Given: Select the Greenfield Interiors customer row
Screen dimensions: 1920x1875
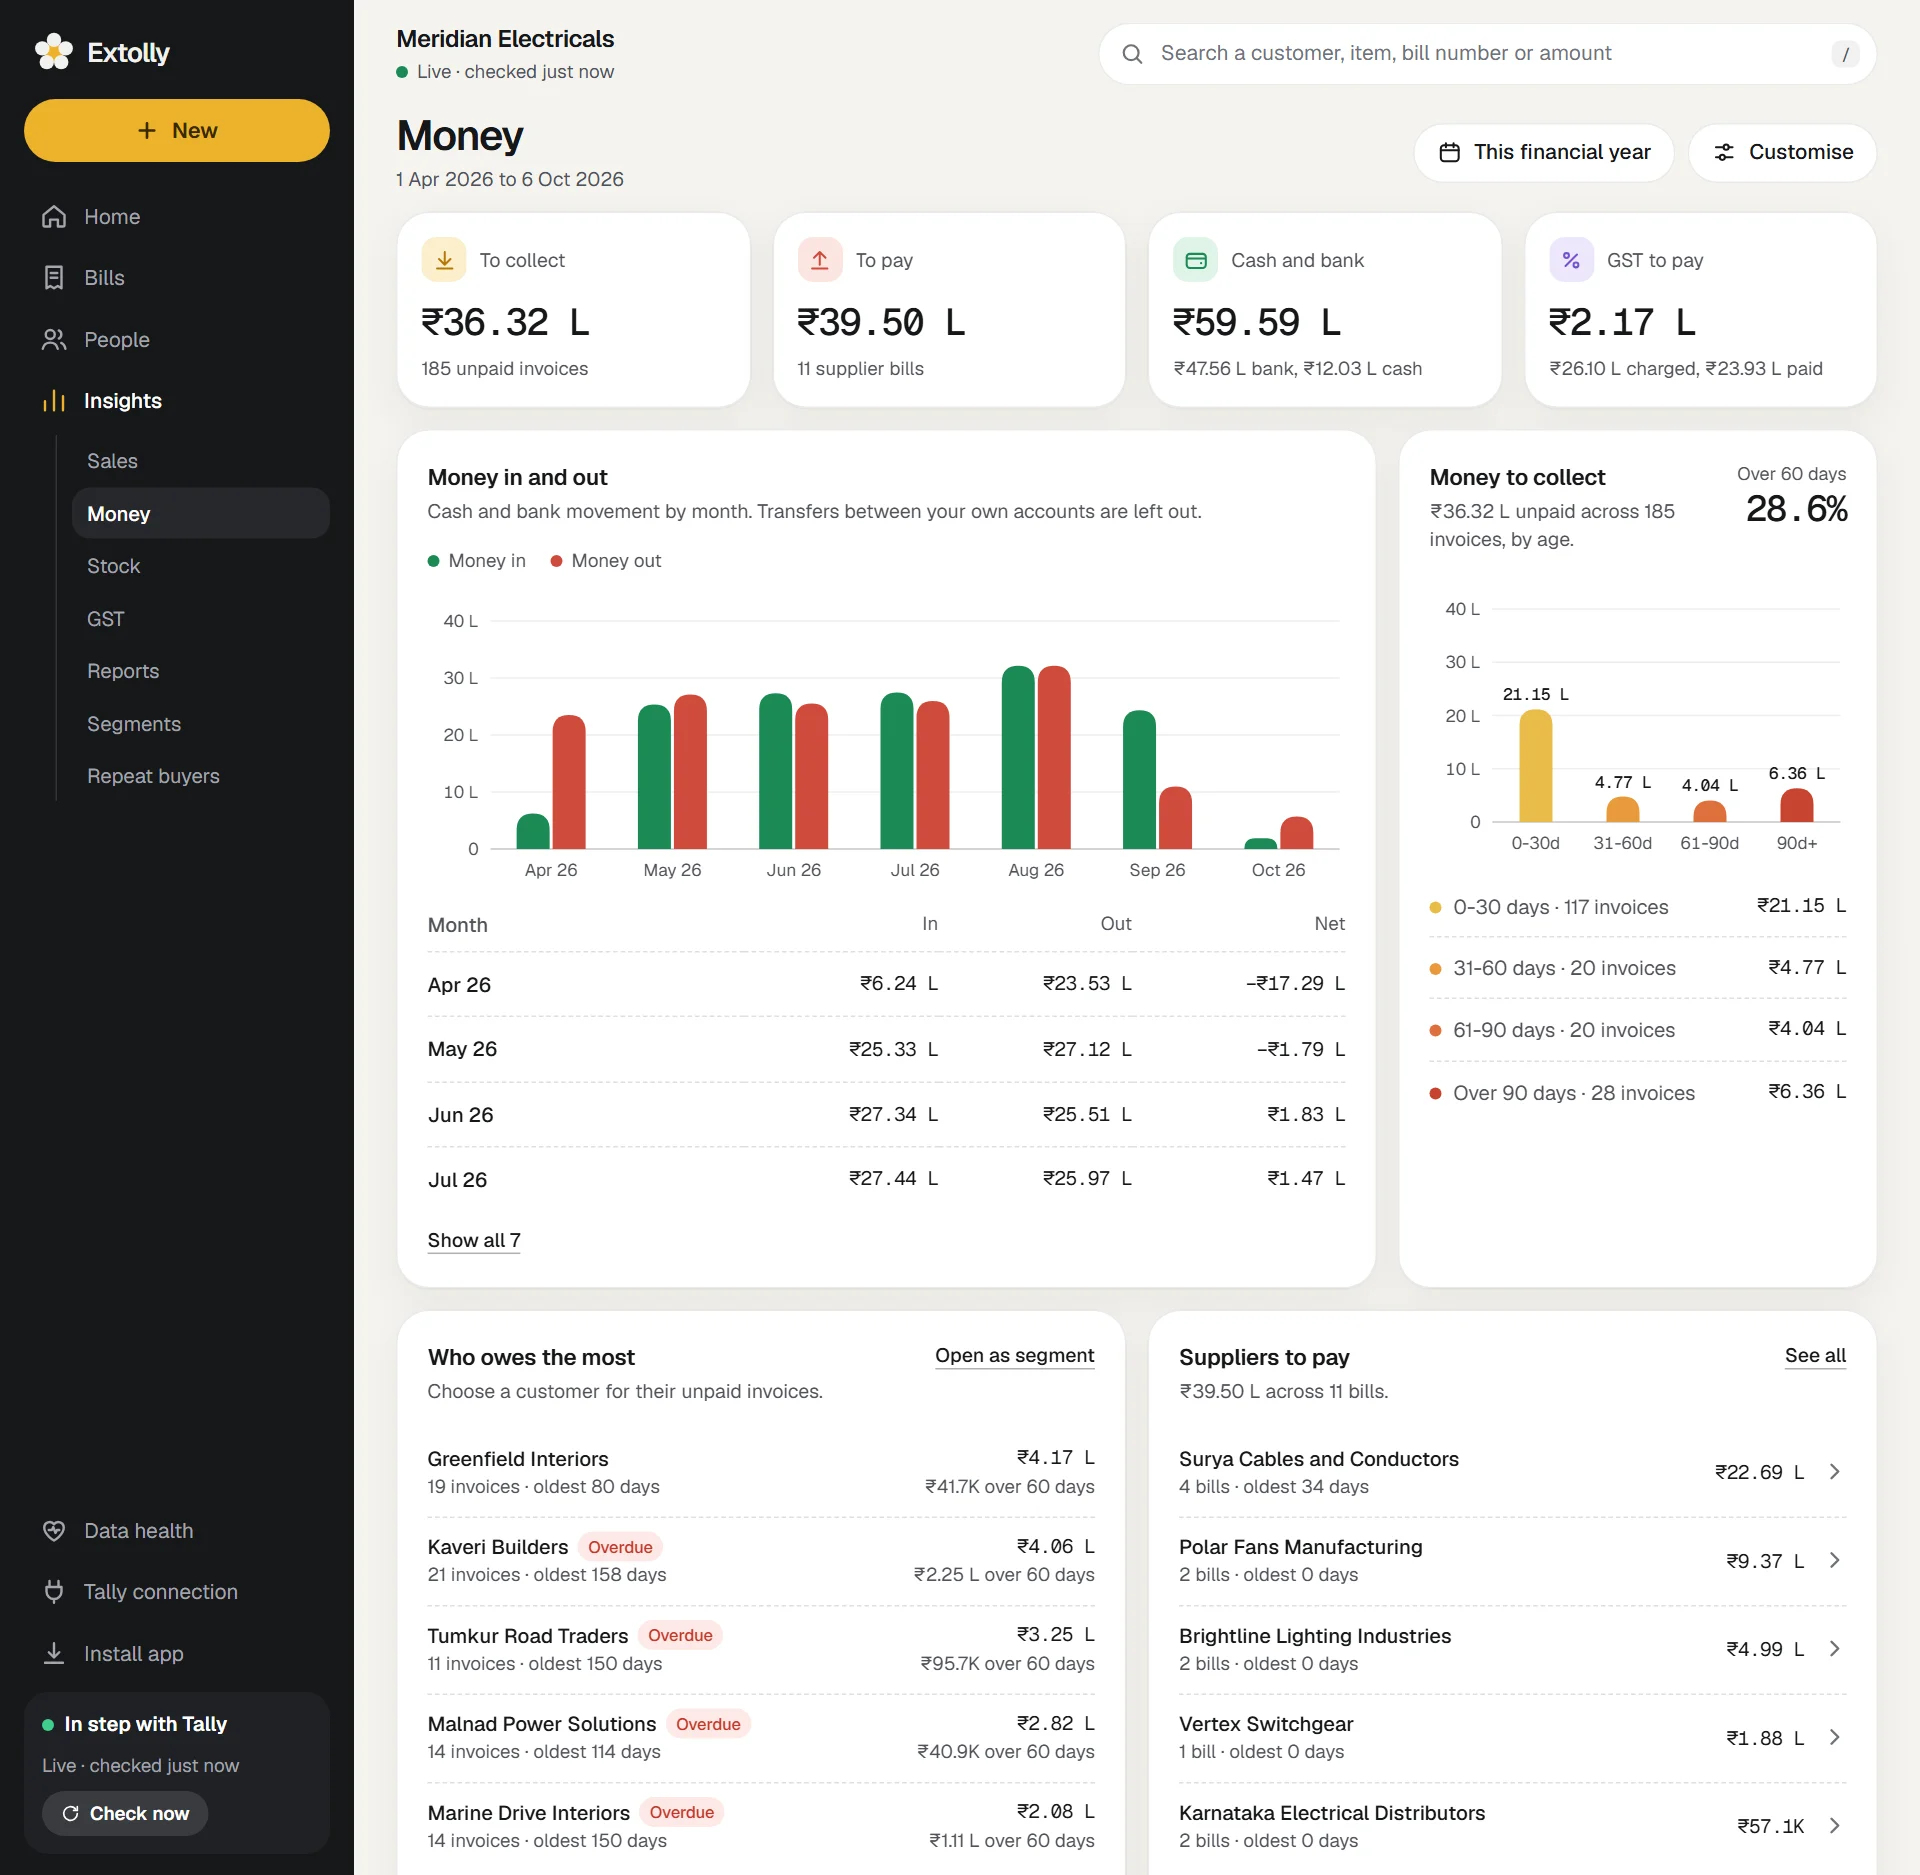Looking at the screenshot, I should [x=761, y=1472].
